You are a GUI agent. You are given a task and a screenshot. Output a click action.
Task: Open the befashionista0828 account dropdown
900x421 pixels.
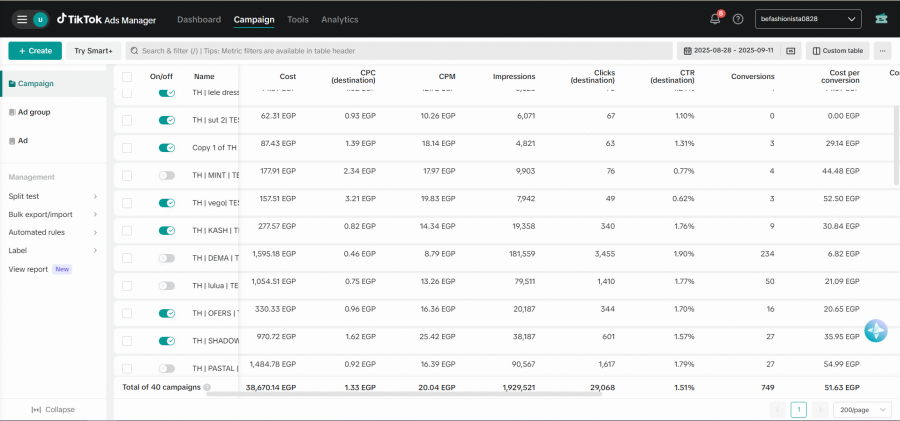(x=808, y=19)
